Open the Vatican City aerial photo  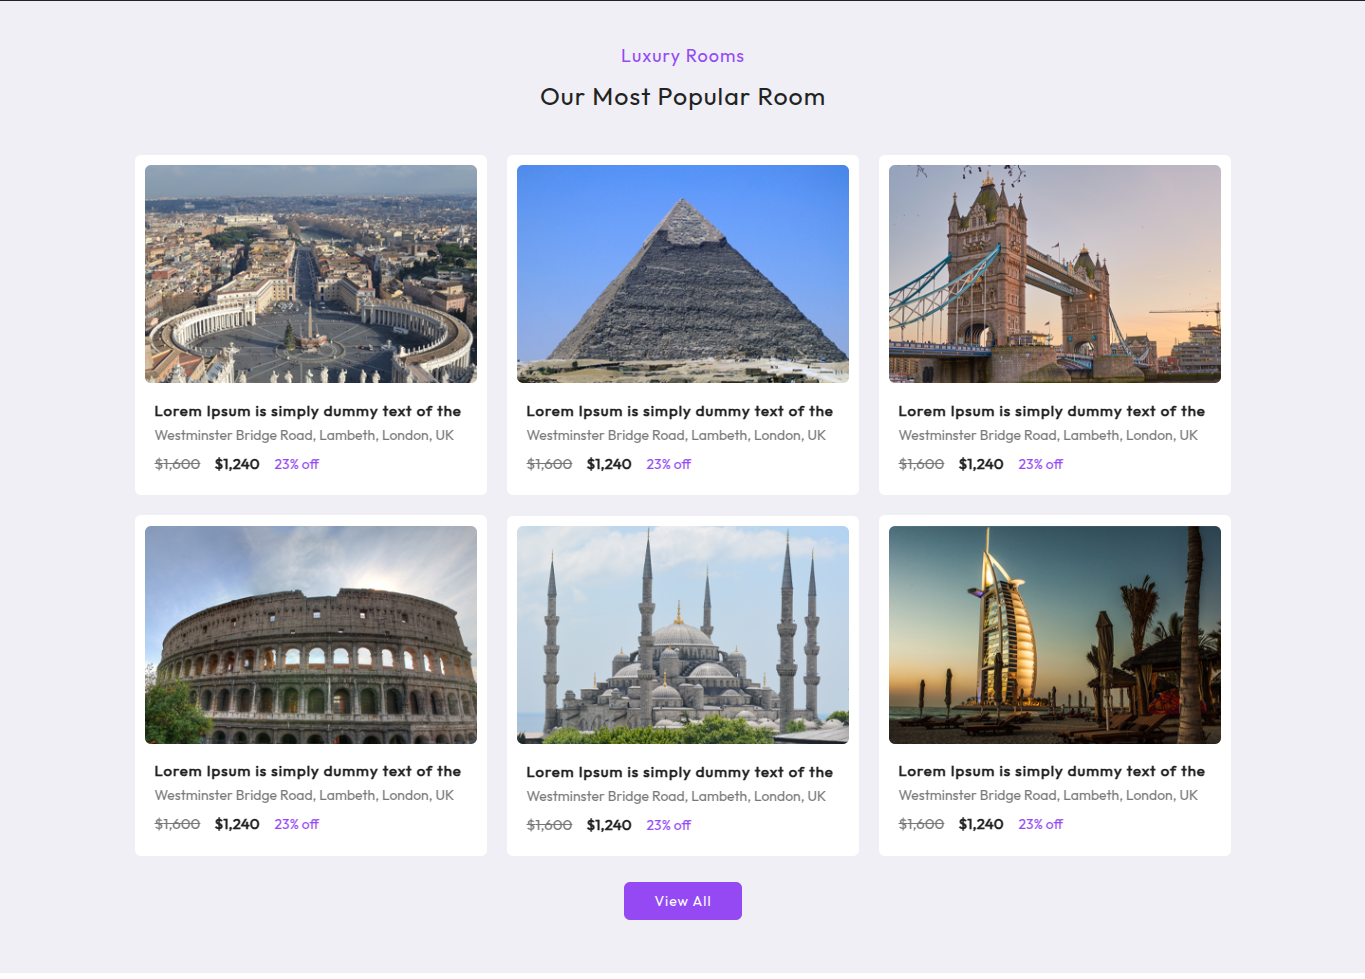(x=310, y=274)
